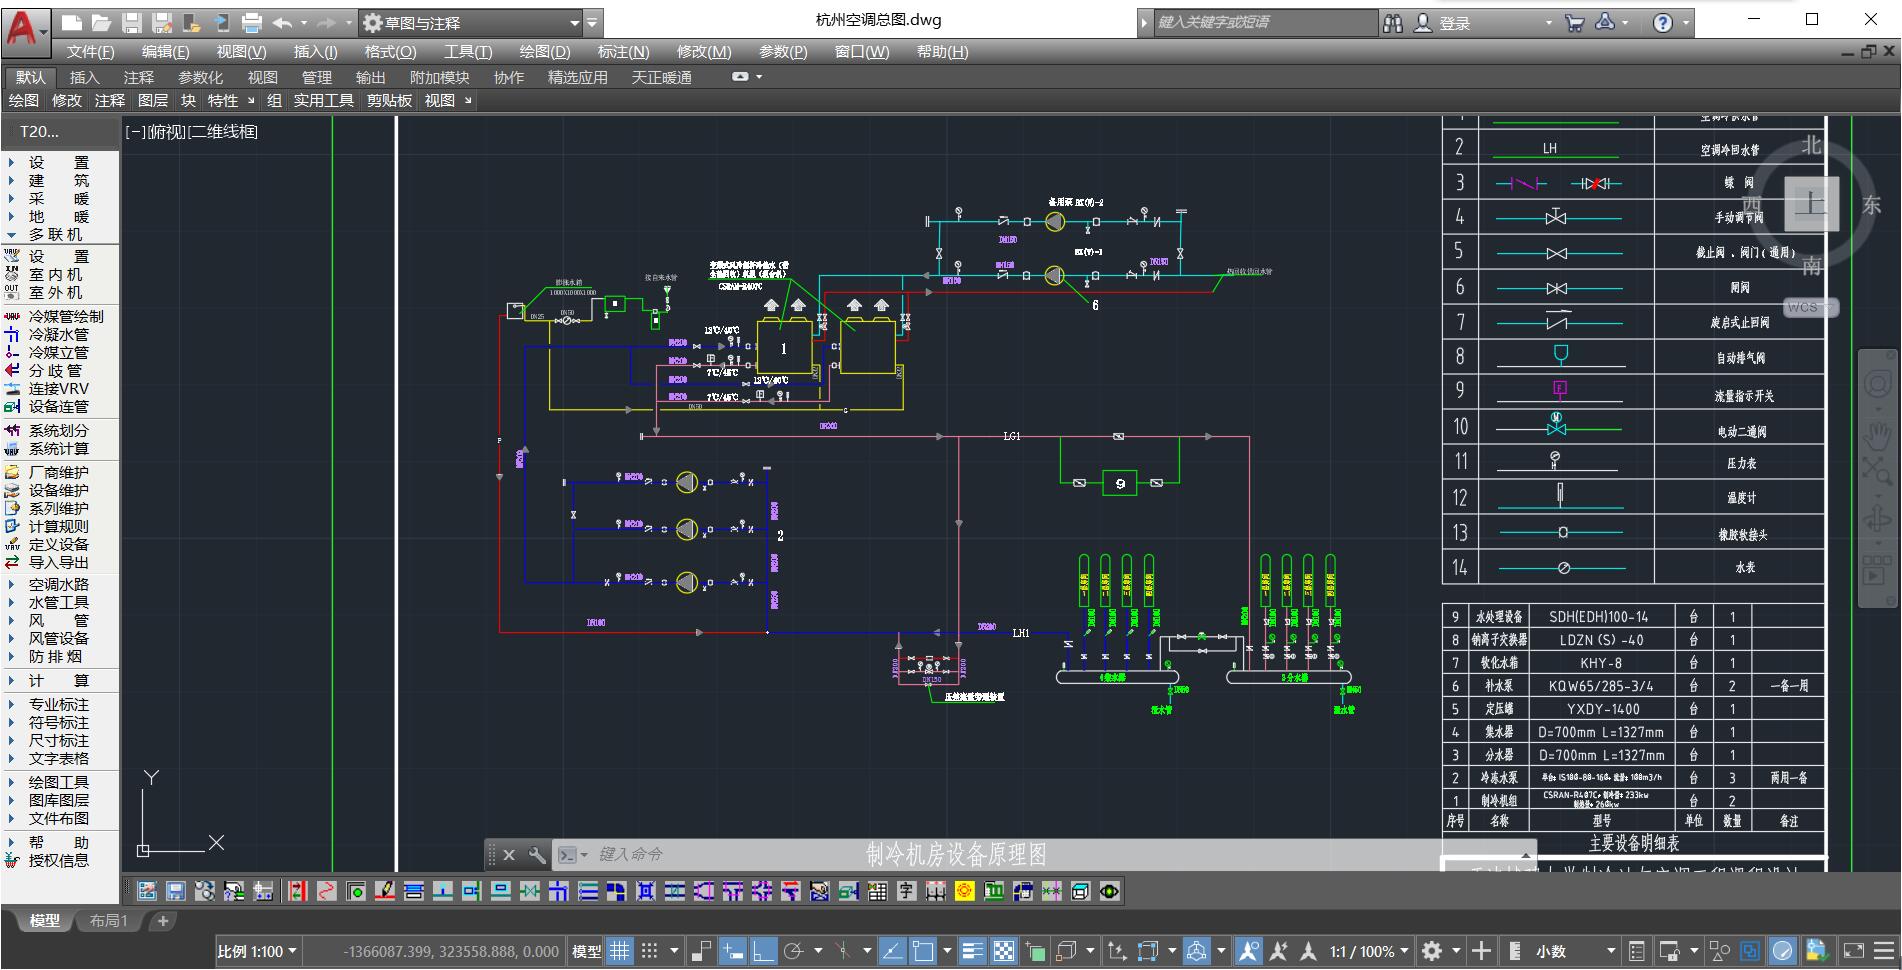Screen dimensions: 1902x970
Task: Toggle ortho mode in status bar
Action: (764, 951)
